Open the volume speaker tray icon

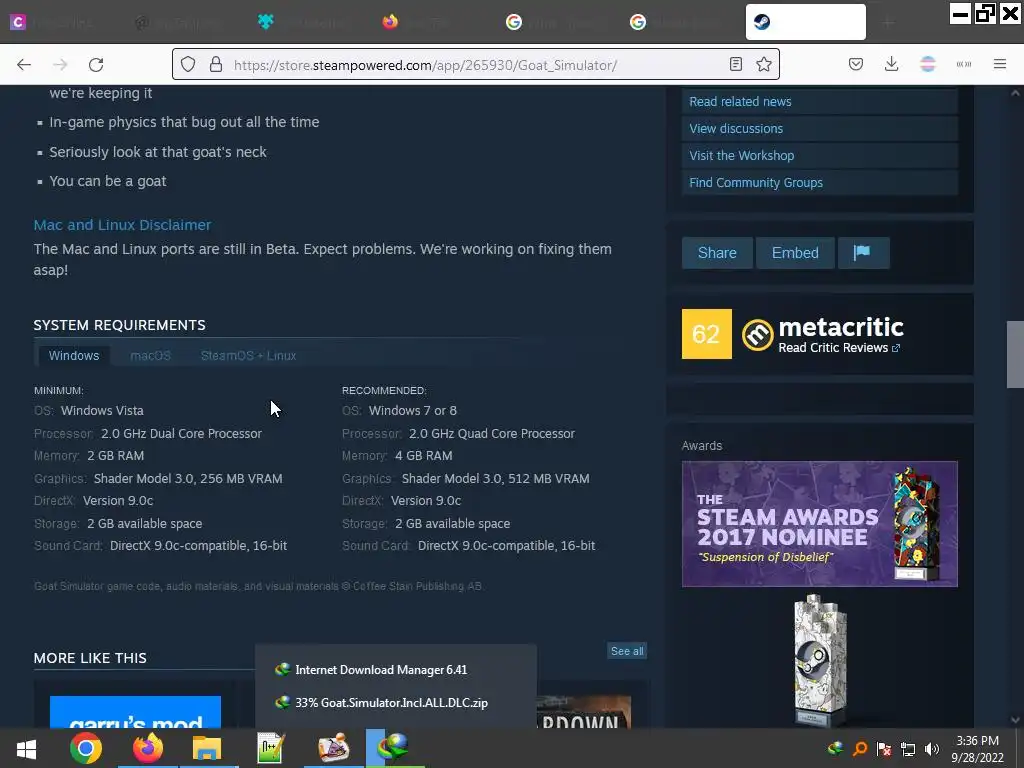coord(932,748)
